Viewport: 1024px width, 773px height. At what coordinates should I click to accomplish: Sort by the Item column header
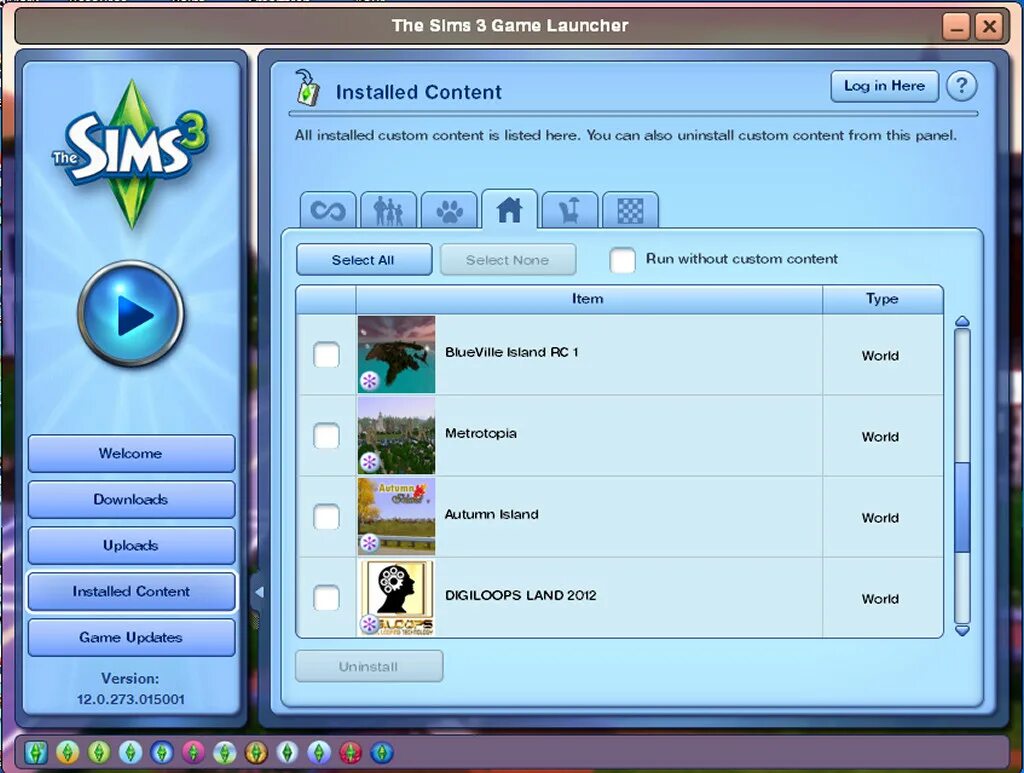point(588,299)
